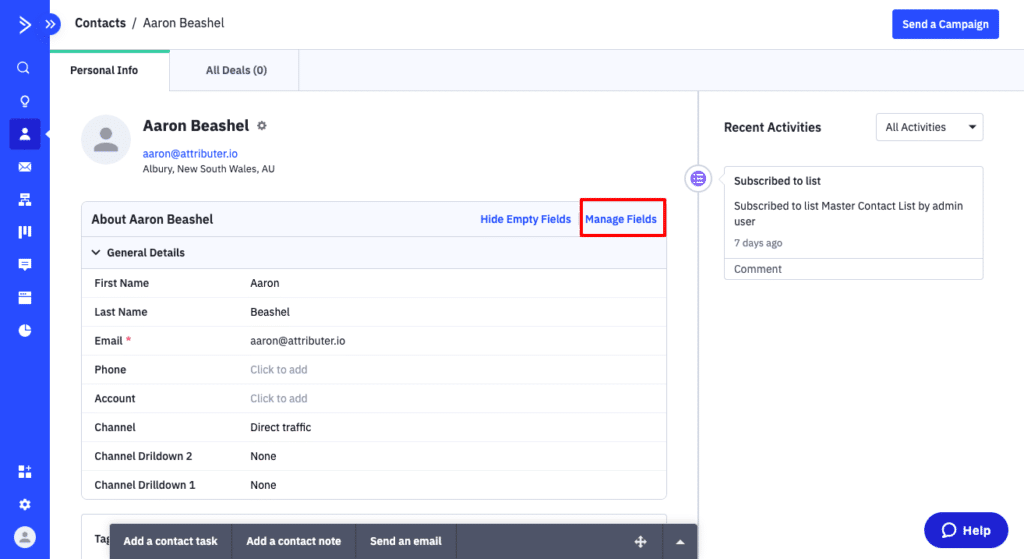1024x559 pixels.
Task: Open Deals pipeline bars icon in sidebar
Action: tap(25, 232)
